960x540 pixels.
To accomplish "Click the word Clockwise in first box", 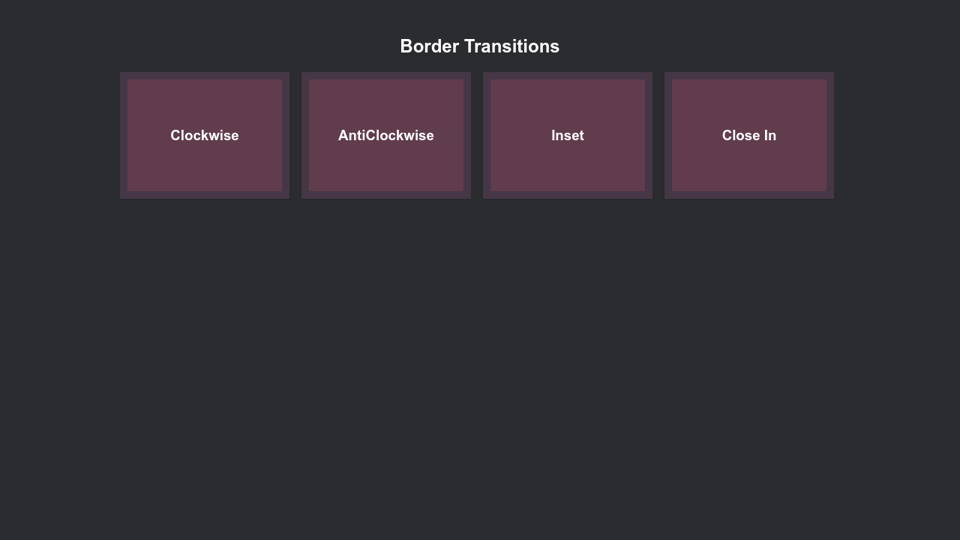I will [x=204, y=135].
